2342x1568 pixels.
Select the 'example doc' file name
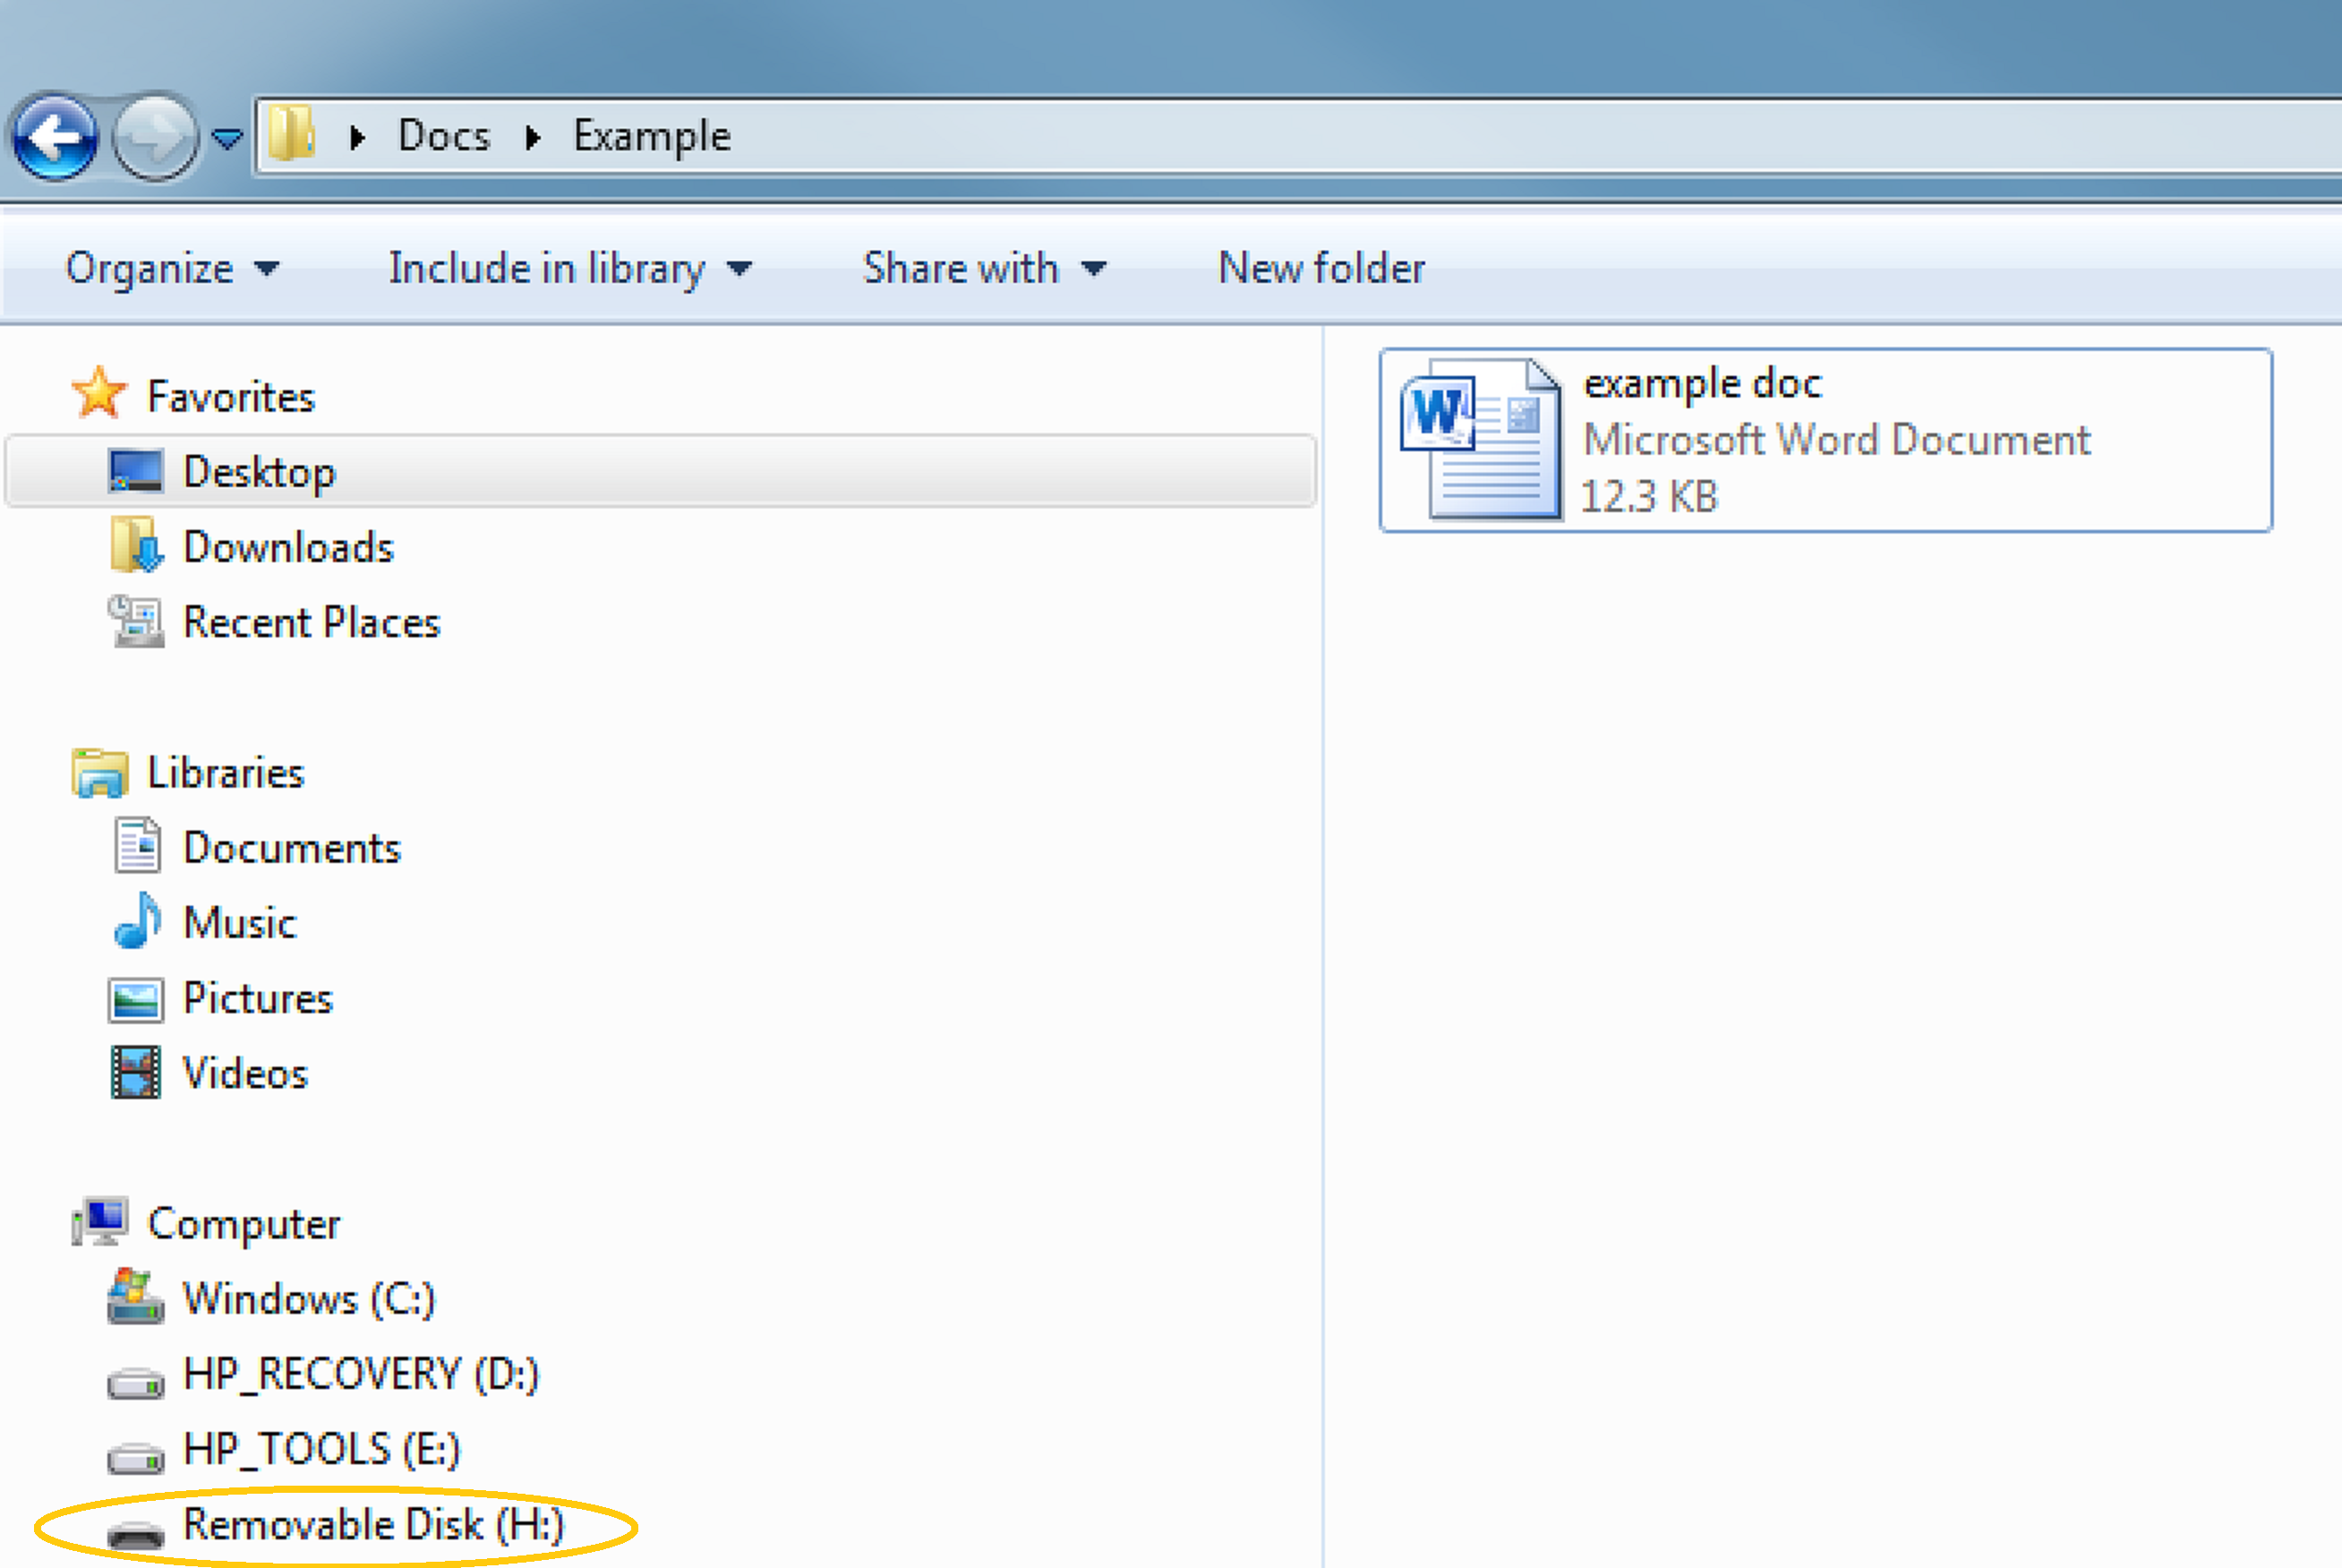1702,385
